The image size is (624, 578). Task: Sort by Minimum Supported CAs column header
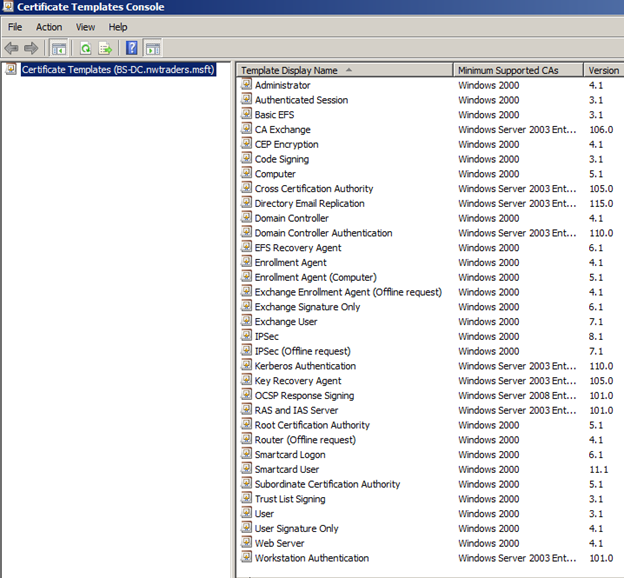(518, 70)
